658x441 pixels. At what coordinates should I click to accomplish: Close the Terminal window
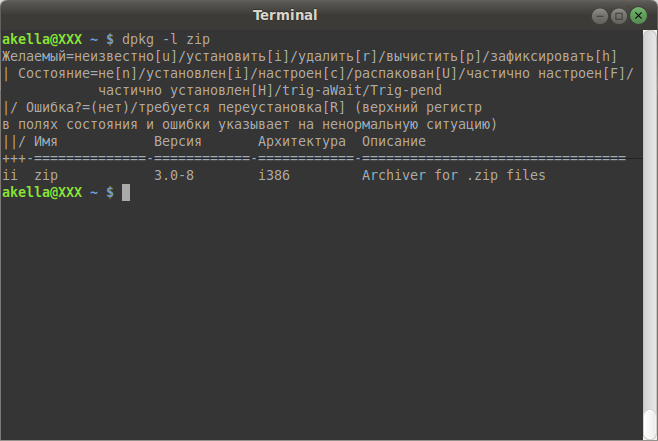tap(638, 16)
